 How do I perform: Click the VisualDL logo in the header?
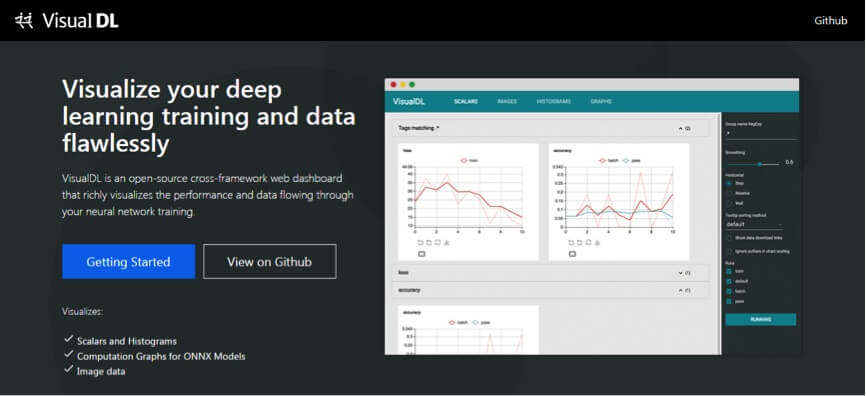[66, 21]
